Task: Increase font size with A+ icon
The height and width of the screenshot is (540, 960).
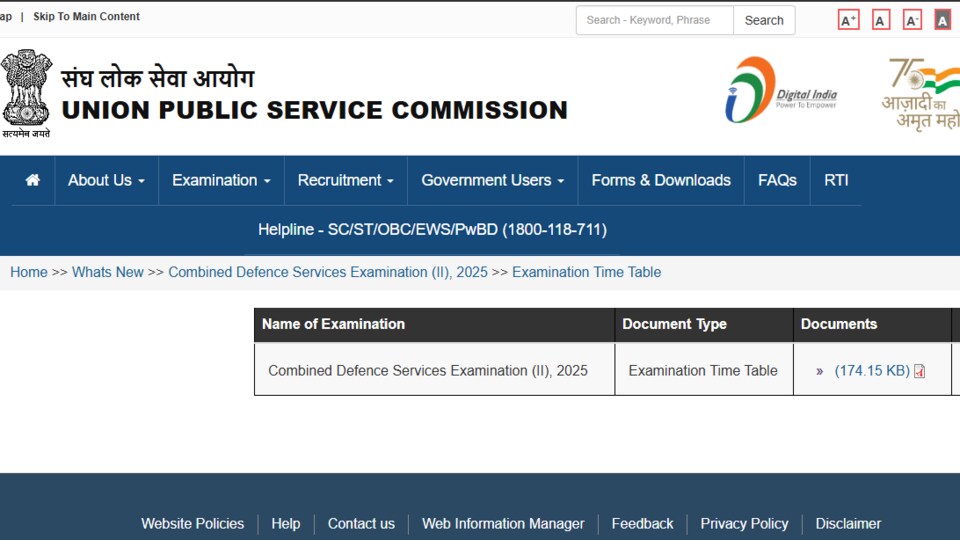Action: (x=849, y=20)
